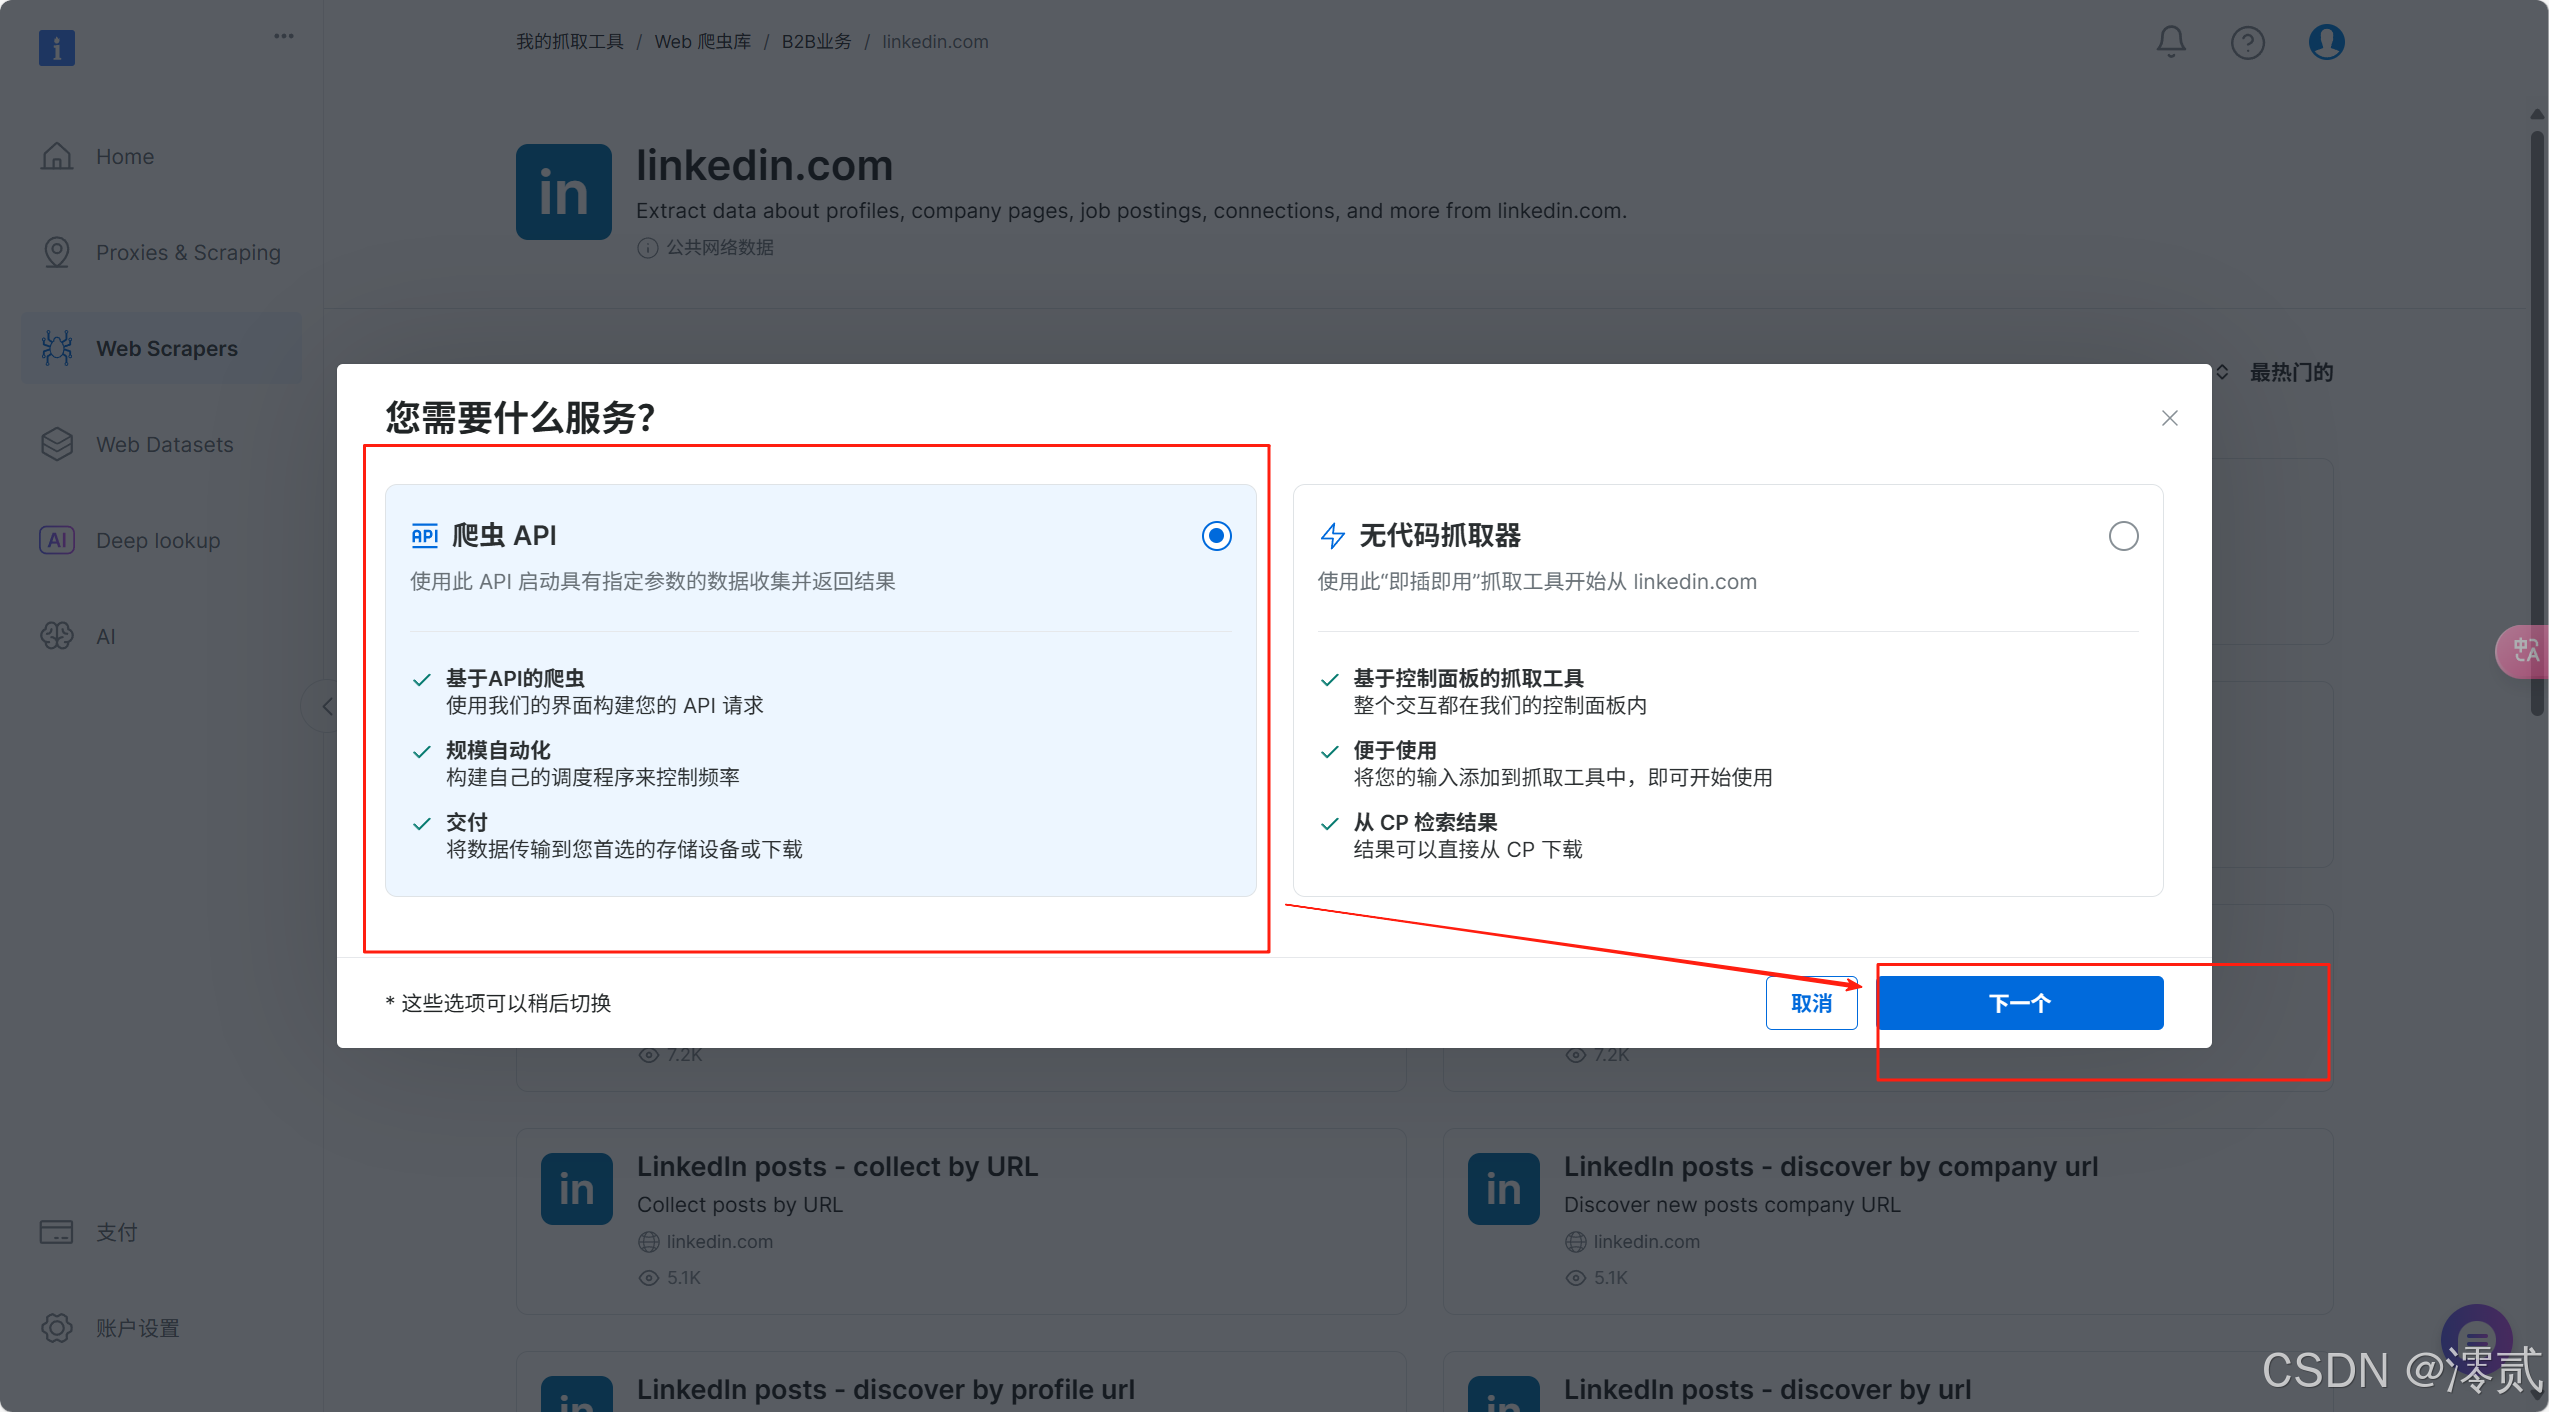Open 账户设置 from the sidebar
Viewport: 2549px width, 1412px height.
tap(137, 1328)
